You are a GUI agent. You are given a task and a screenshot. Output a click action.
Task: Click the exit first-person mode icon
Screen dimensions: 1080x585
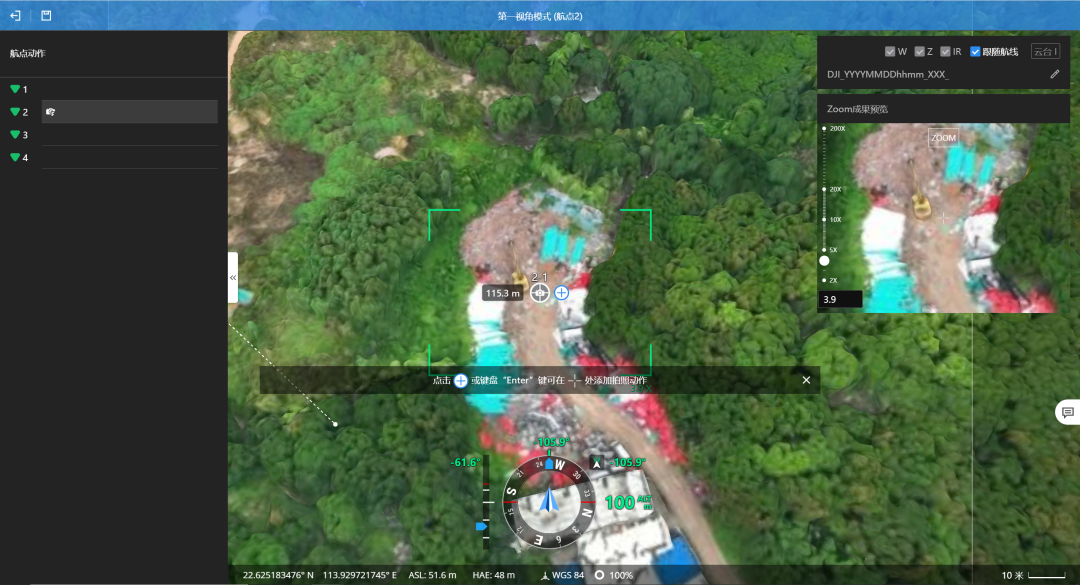point(15,16)
